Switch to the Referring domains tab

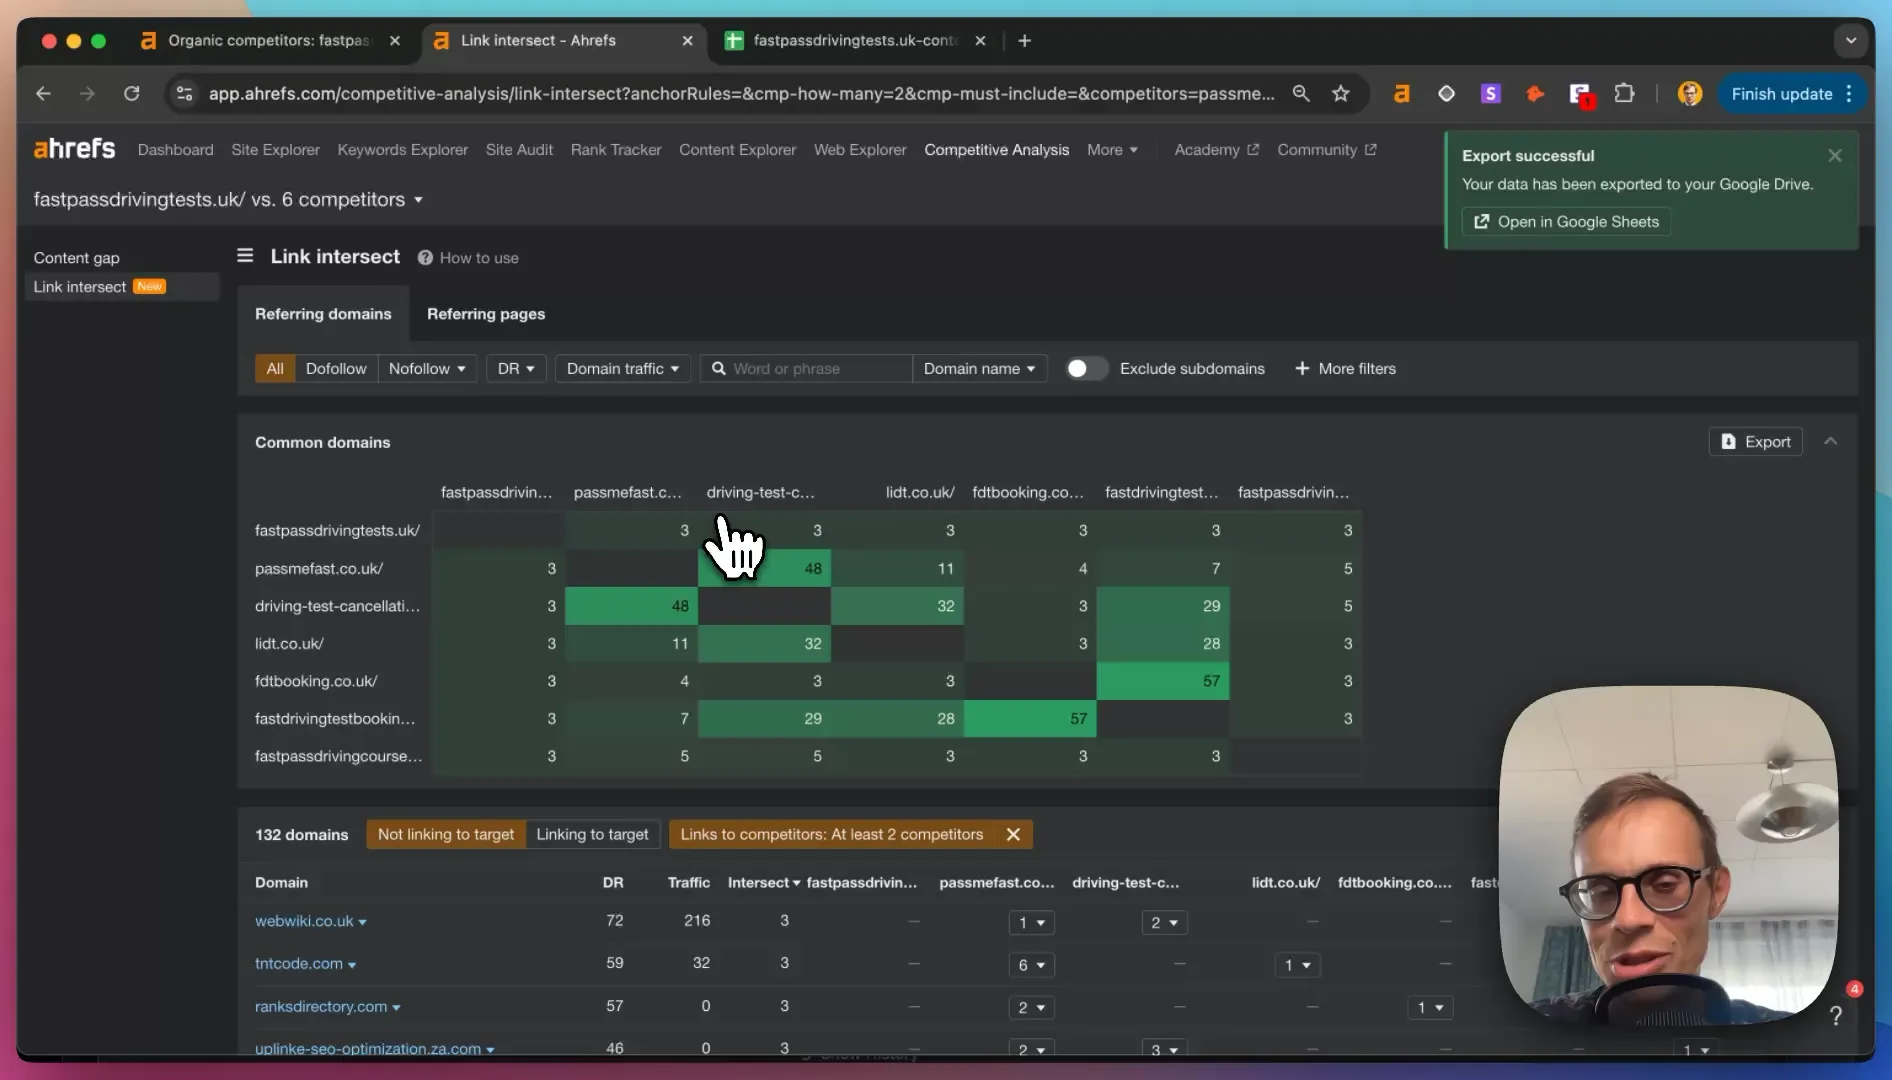pyautogui.click(x=323, y=314)
